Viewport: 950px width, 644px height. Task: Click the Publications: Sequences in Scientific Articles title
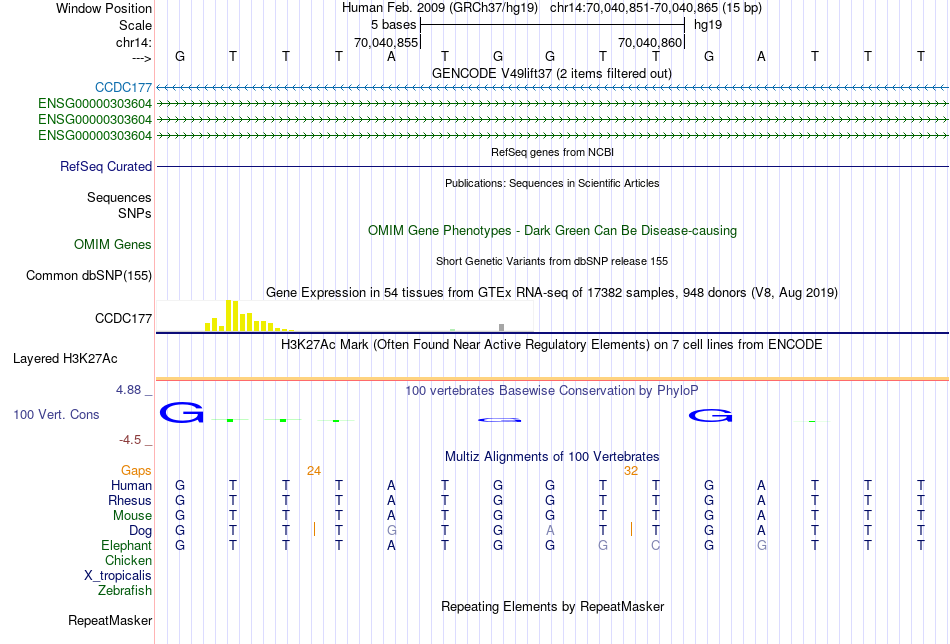click(552, 183)
